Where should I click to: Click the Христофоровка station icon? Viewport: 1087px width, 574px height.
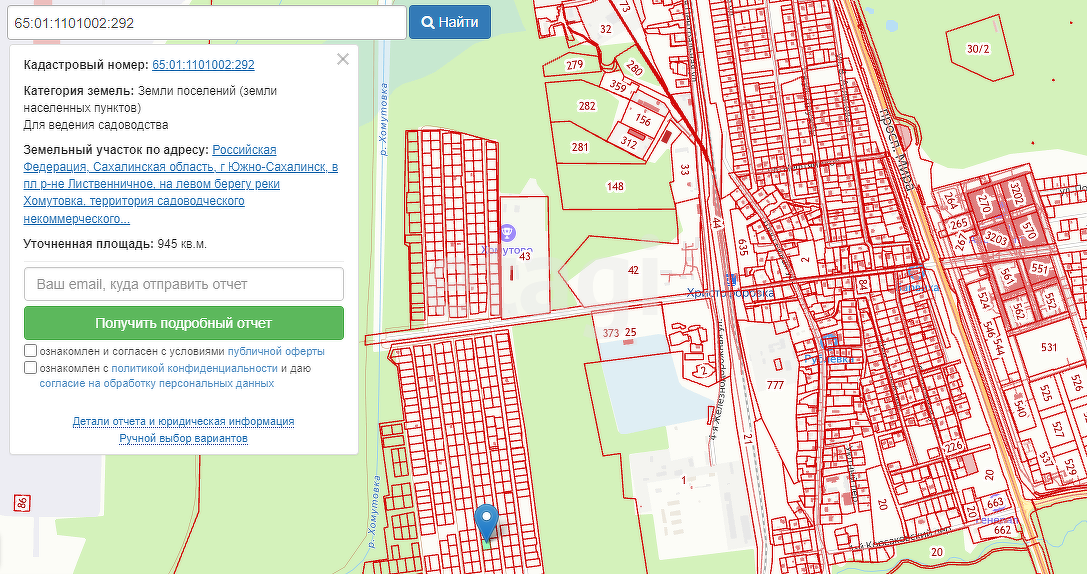[731, 278]
